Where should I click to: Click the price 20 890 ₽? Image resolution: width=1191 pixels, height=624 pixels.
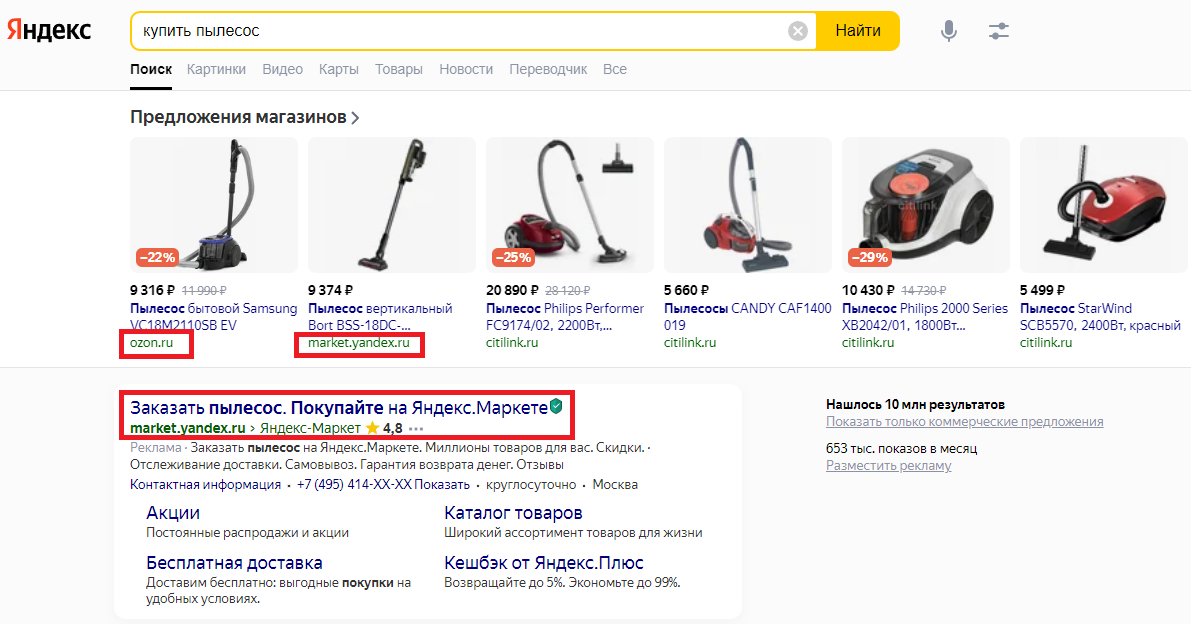click(x=513, y=290)
